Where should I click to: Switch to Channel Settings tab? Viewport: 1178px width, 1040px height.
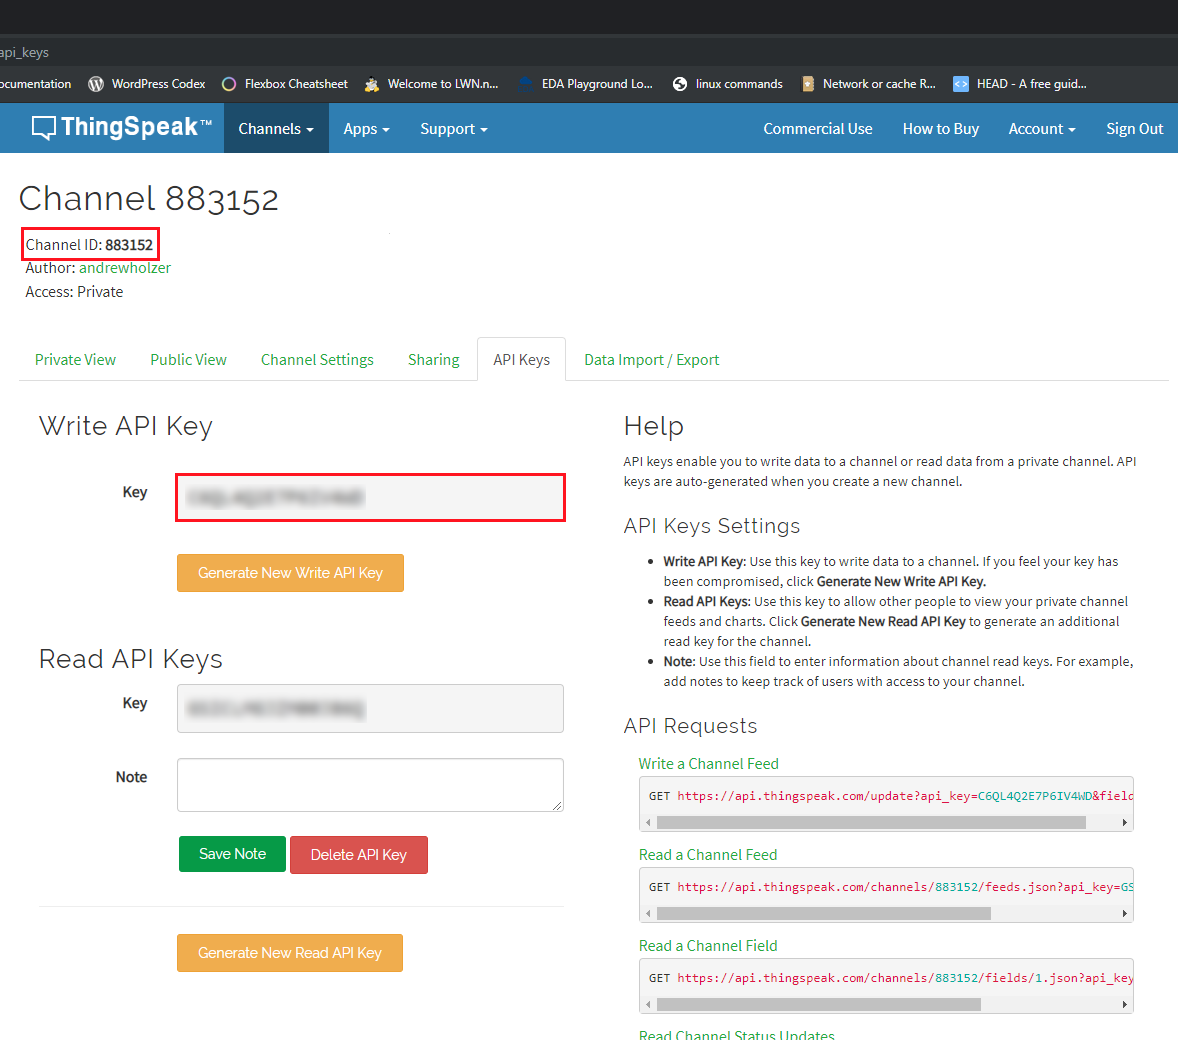[317, 360]
